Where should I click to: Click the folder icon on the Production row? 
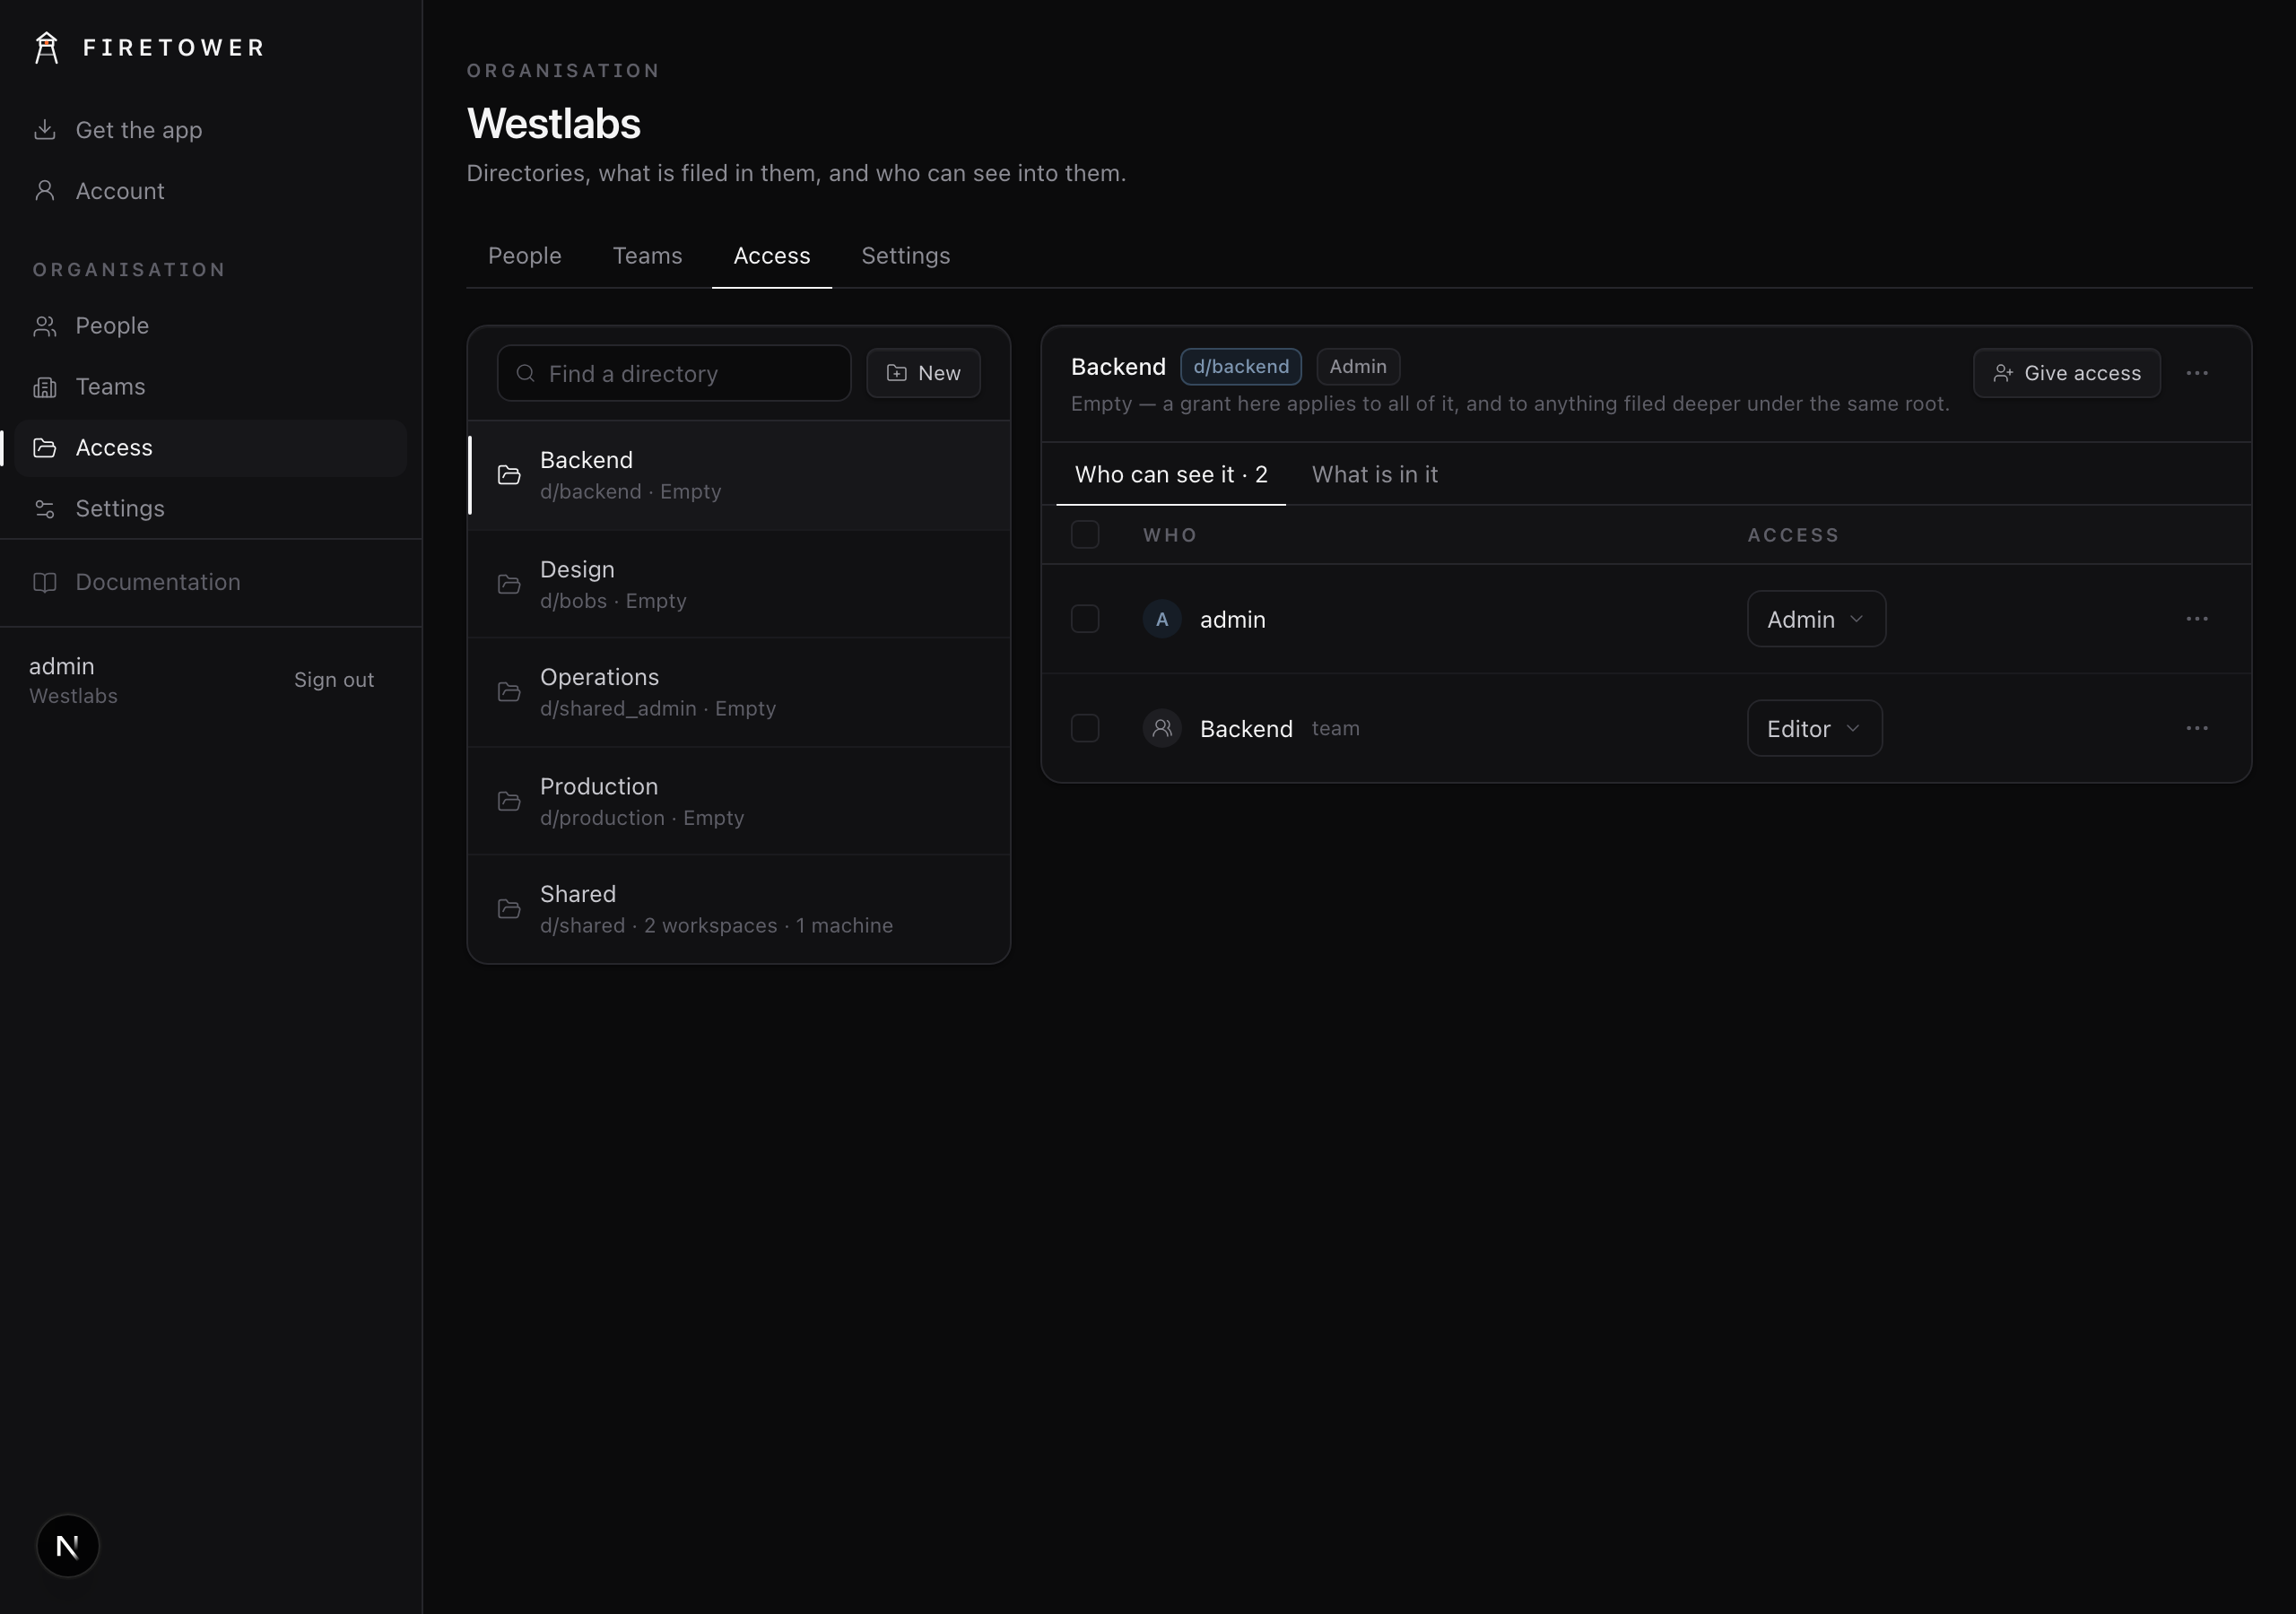click(x=509, y=801)
